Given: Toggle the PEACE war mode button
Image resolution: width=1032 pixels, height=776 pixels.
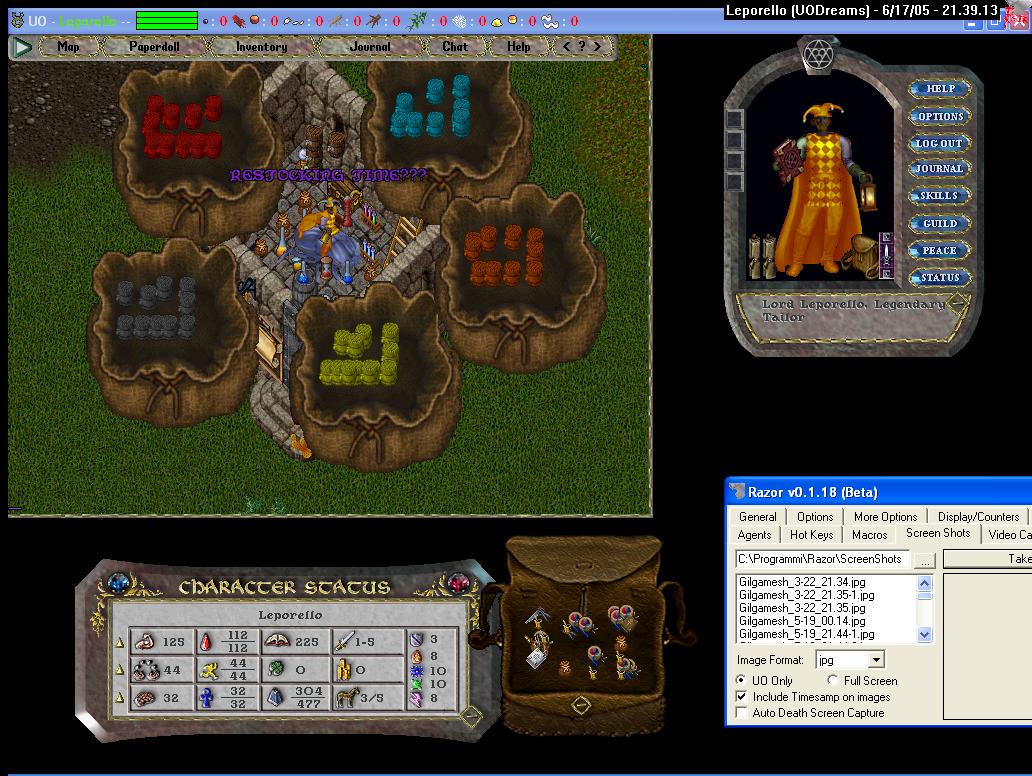Looking at the screenshot, I should click(x=939, y=250).
